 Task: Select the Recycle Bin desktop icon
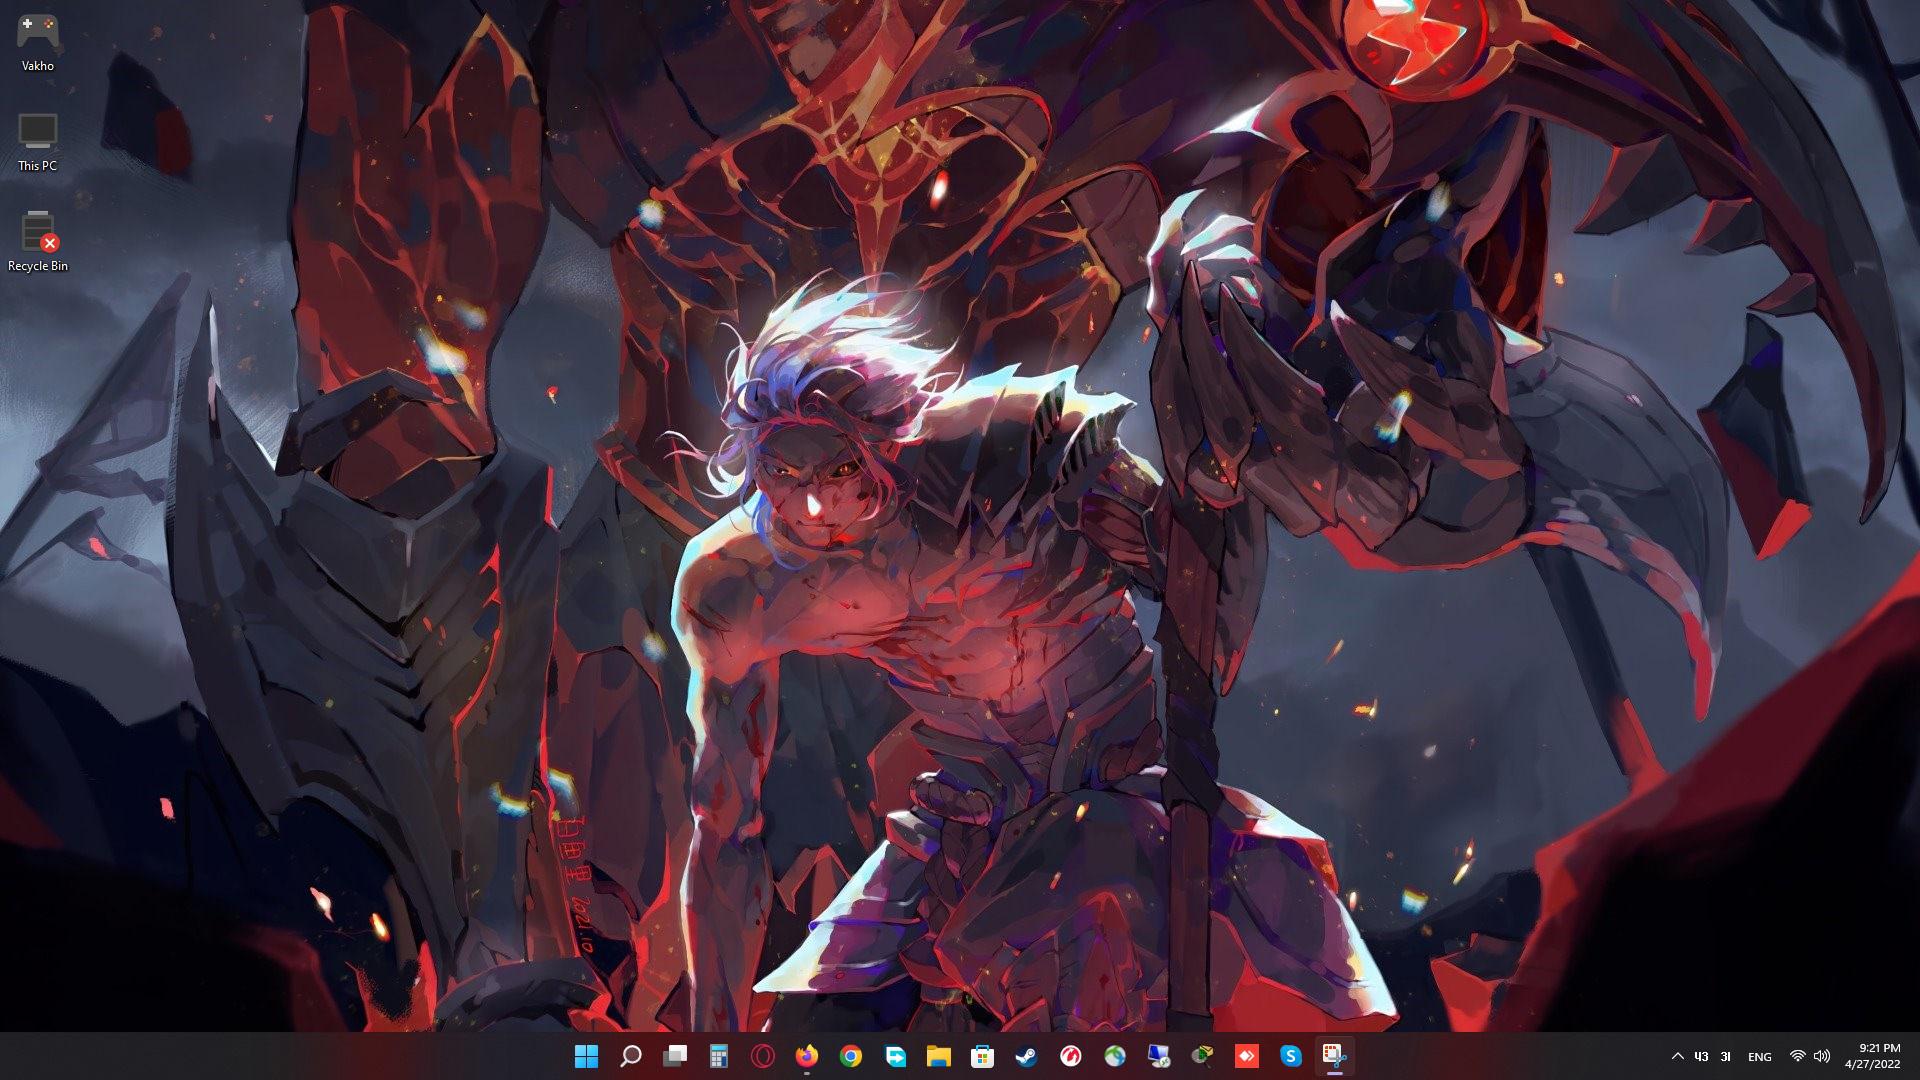click(38, 240)
